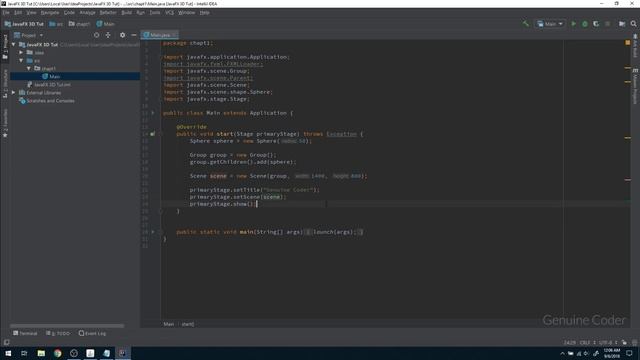Click chapt1 breadcrumb in navigation bar
Viewport: 640px width, 360px height.
[80, 24]
